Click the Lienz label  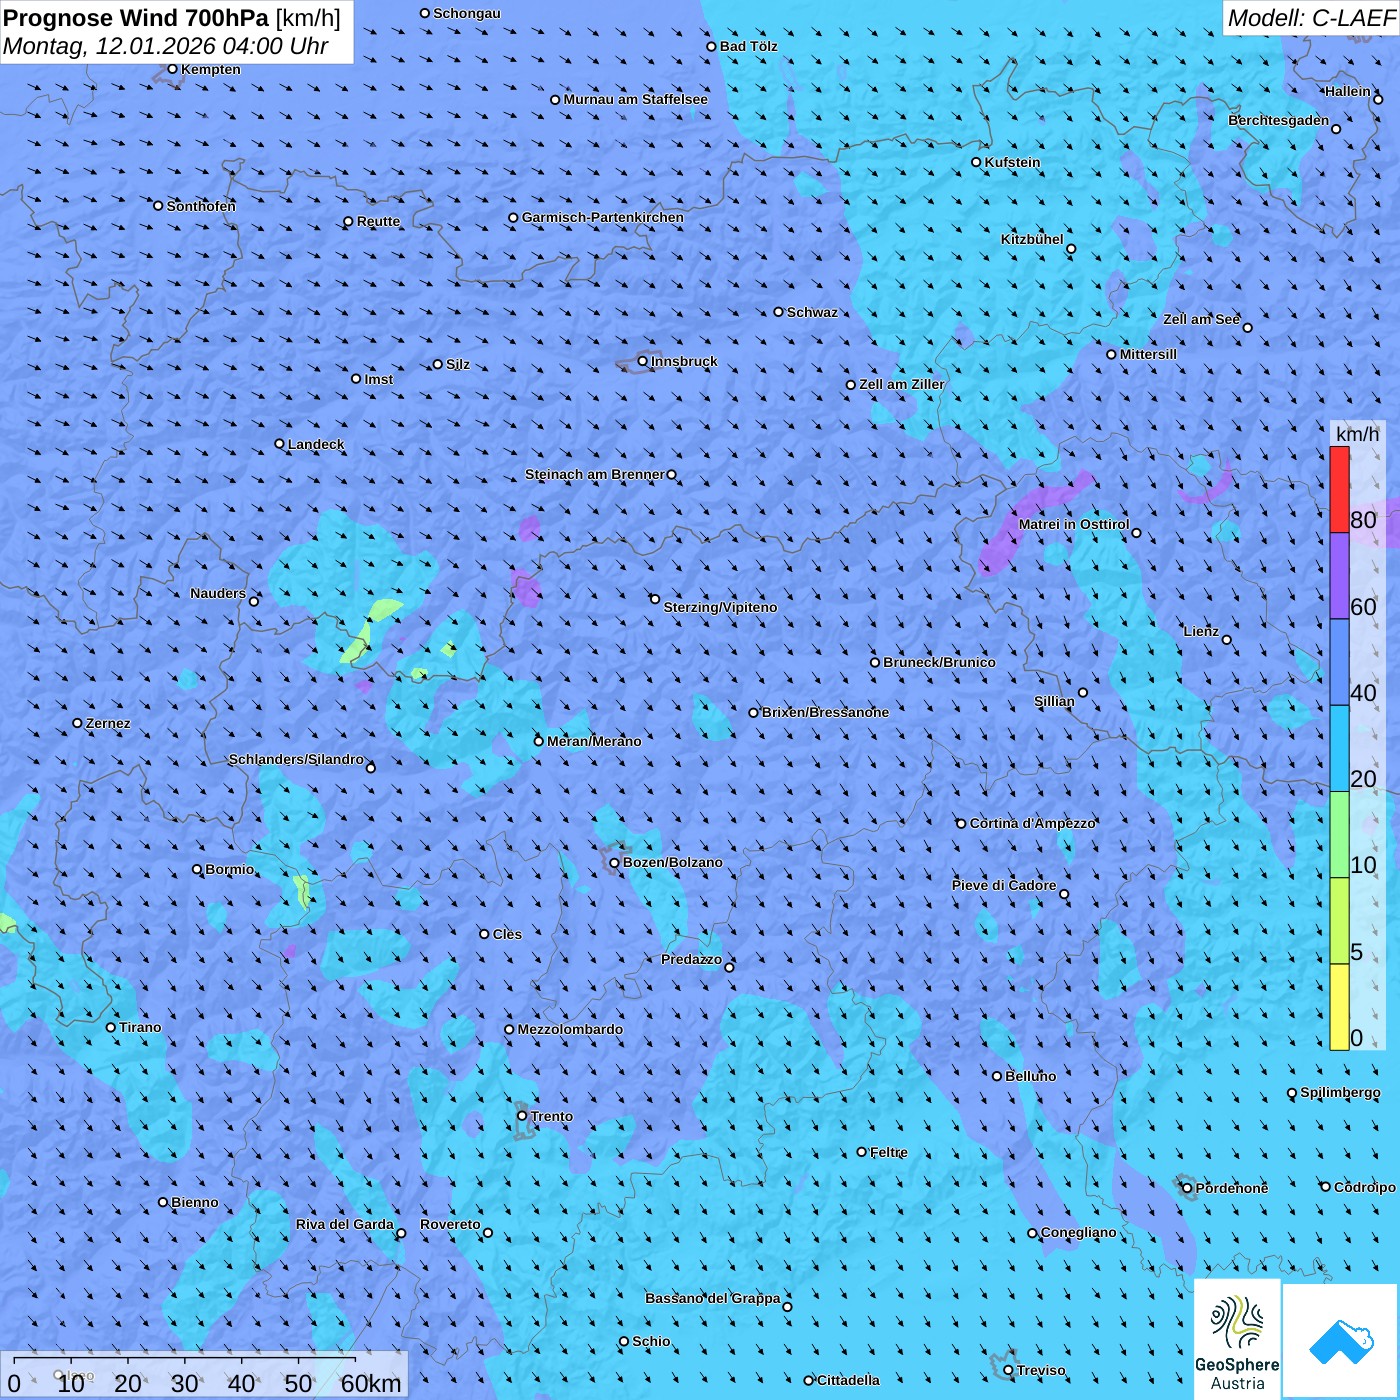point(1201,631)
